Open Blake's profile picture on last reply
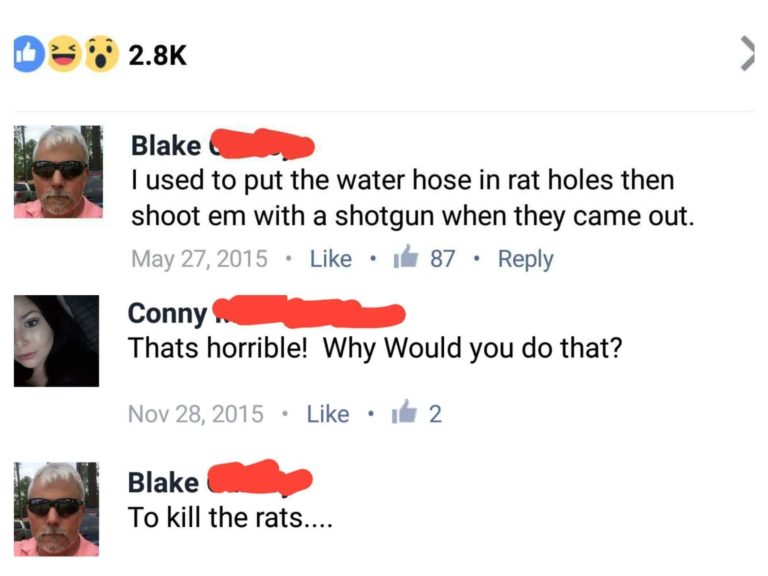The height and width of the screenshot is (576, 768). tap(56, 509)
